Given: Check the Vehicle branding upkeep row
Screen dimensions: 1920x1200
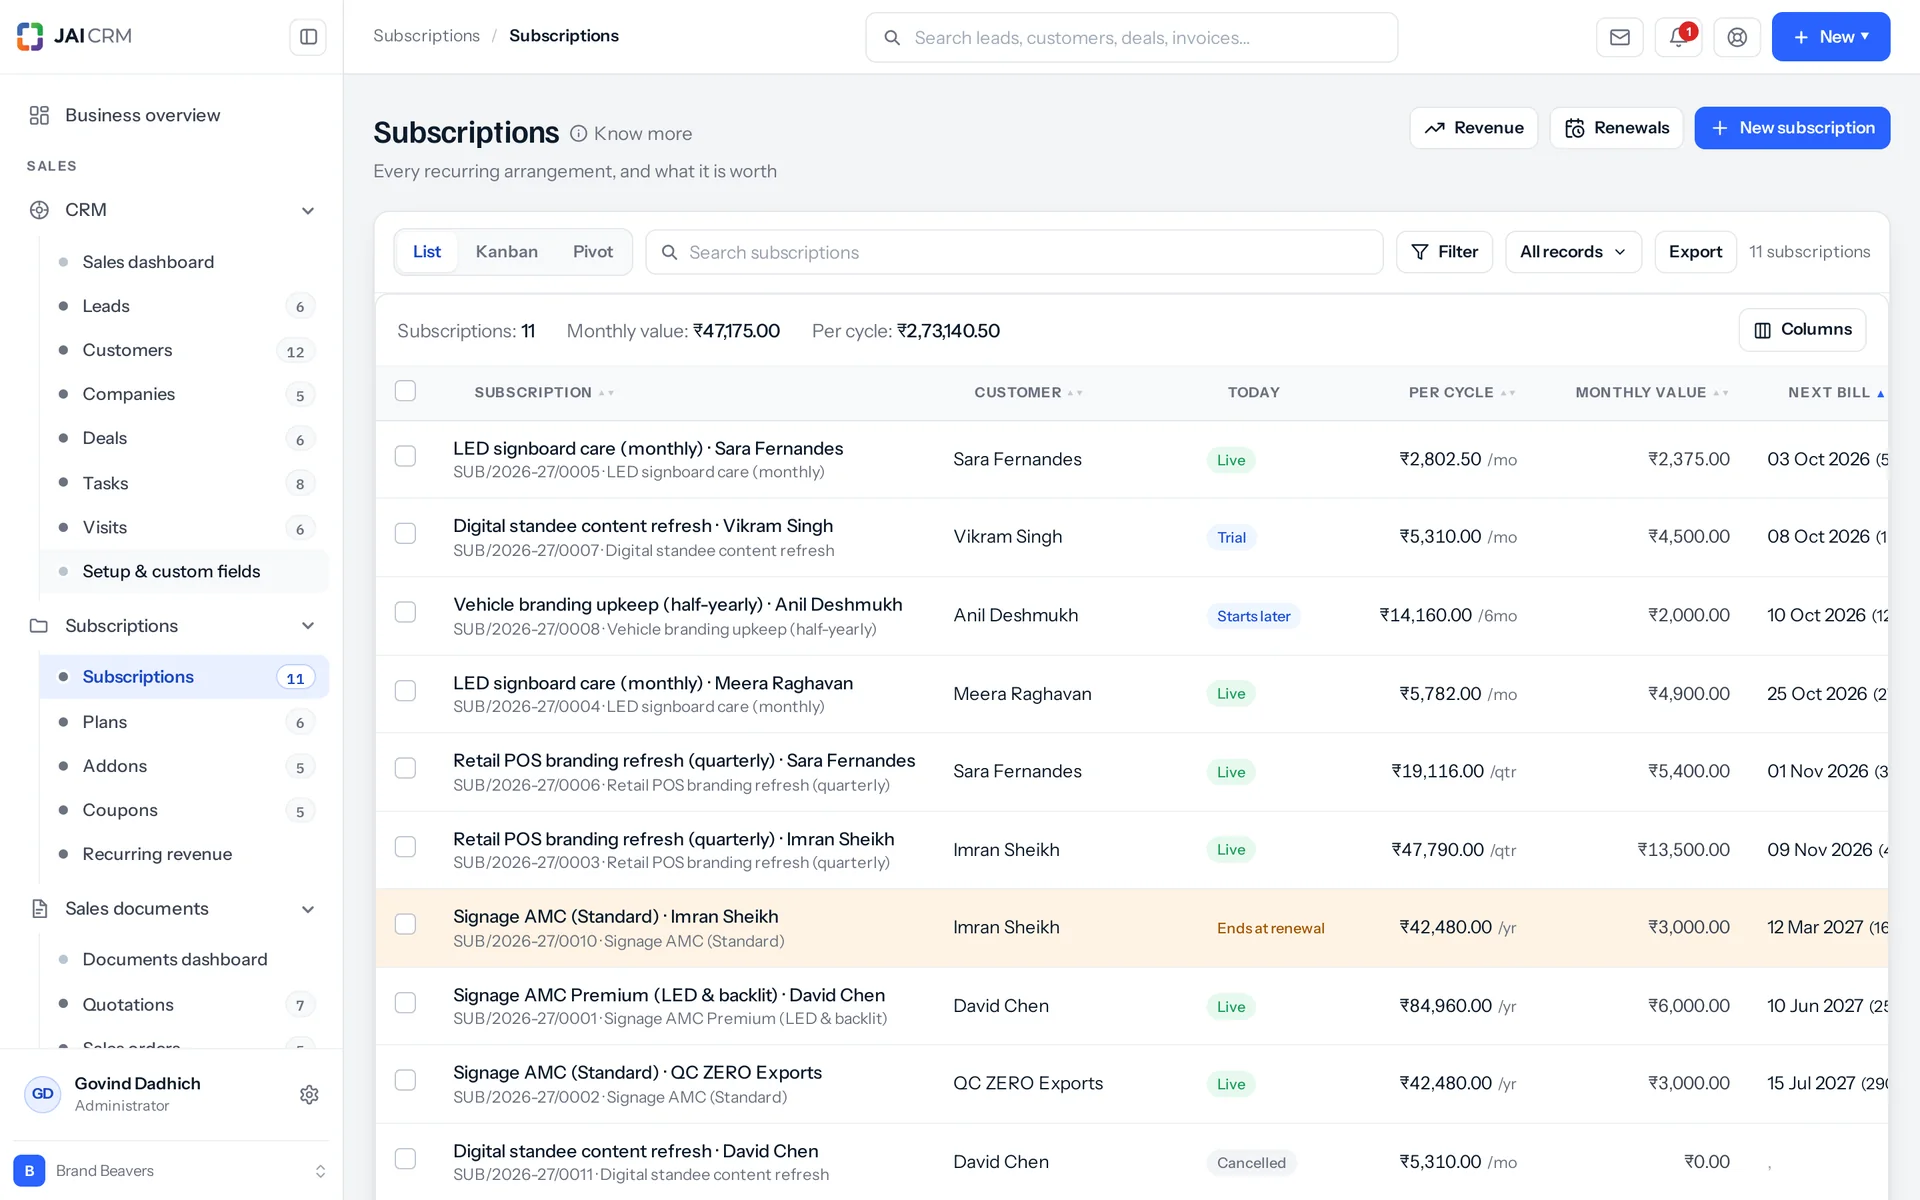Looking at the screenshot, I should point(405,611).
